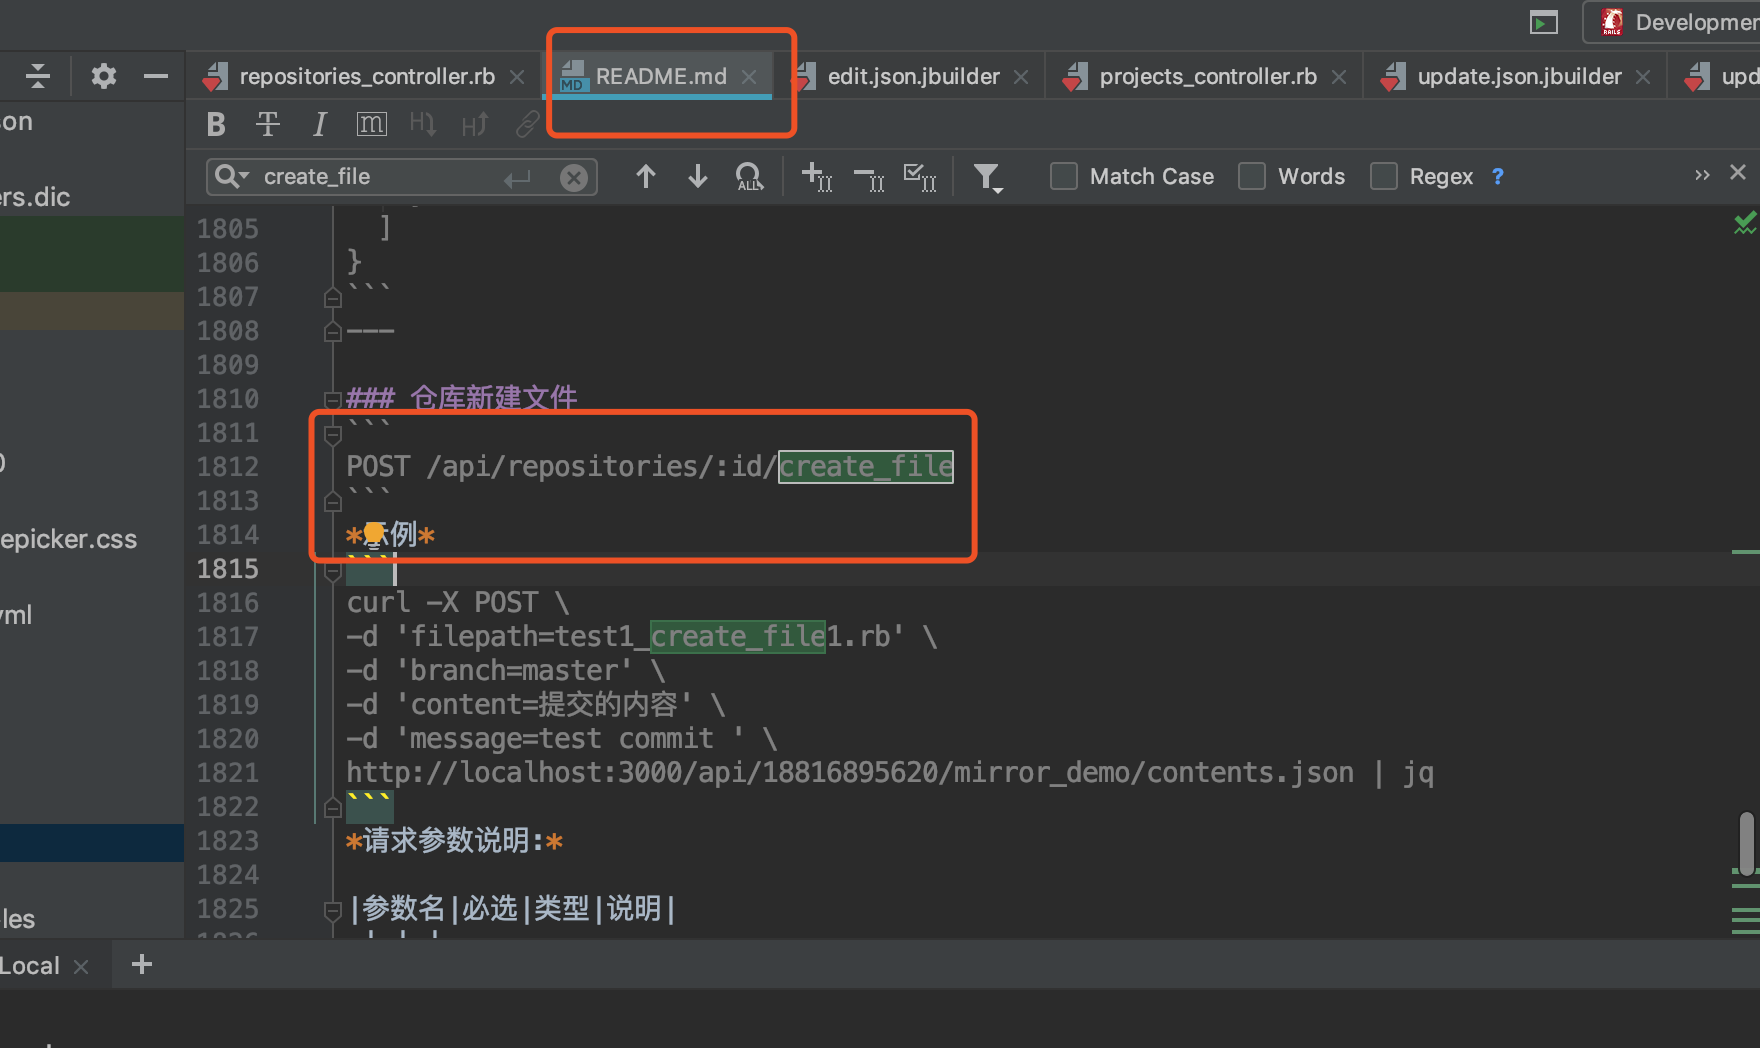The height and width of the screenshot is (1048, 1760).
Task: Click intention lightbulb on line 1814
Action: click(374, 535)
